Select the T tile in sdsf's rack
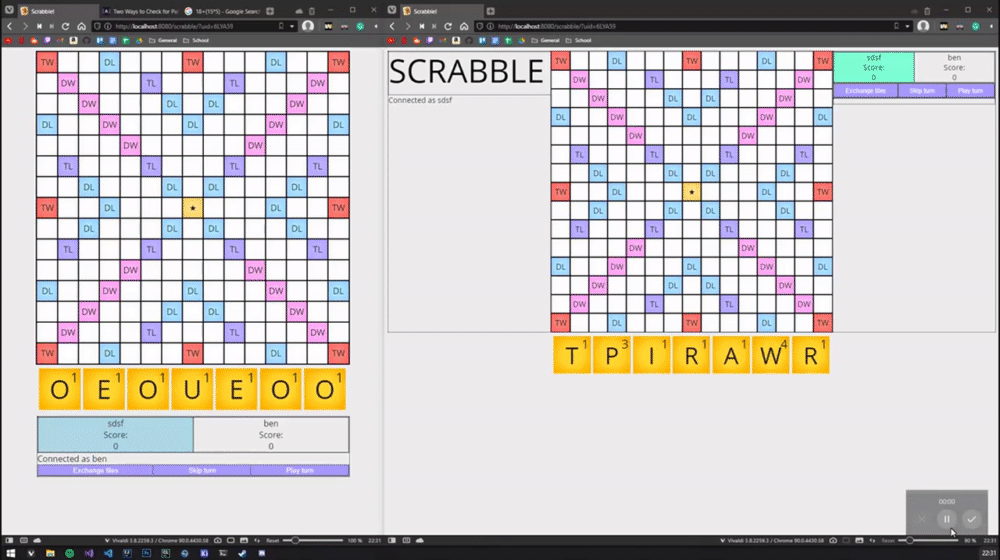 pyautogui.click(x=571, y=355)
